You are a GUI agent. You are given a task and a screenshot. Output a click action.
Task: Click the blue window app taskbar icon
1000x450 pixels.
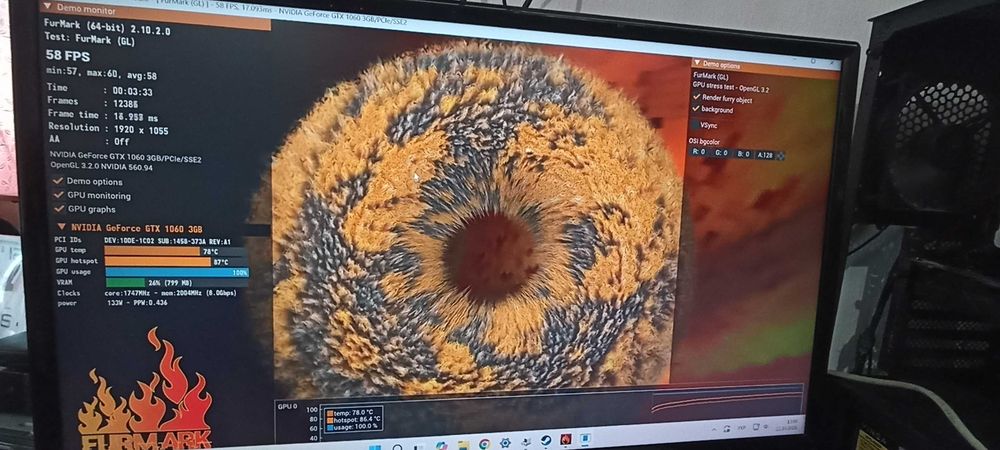pos(585,439)
